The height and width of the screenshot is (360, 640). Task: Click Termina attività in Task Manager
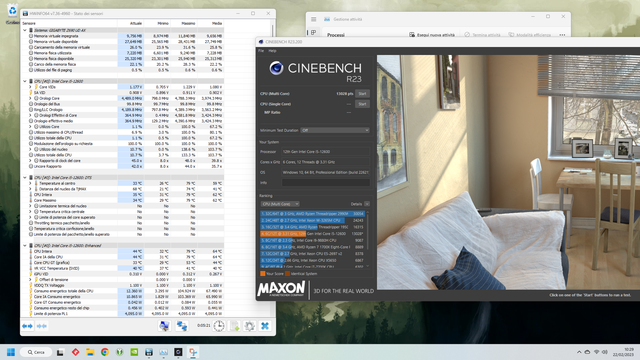coord(482,35)
